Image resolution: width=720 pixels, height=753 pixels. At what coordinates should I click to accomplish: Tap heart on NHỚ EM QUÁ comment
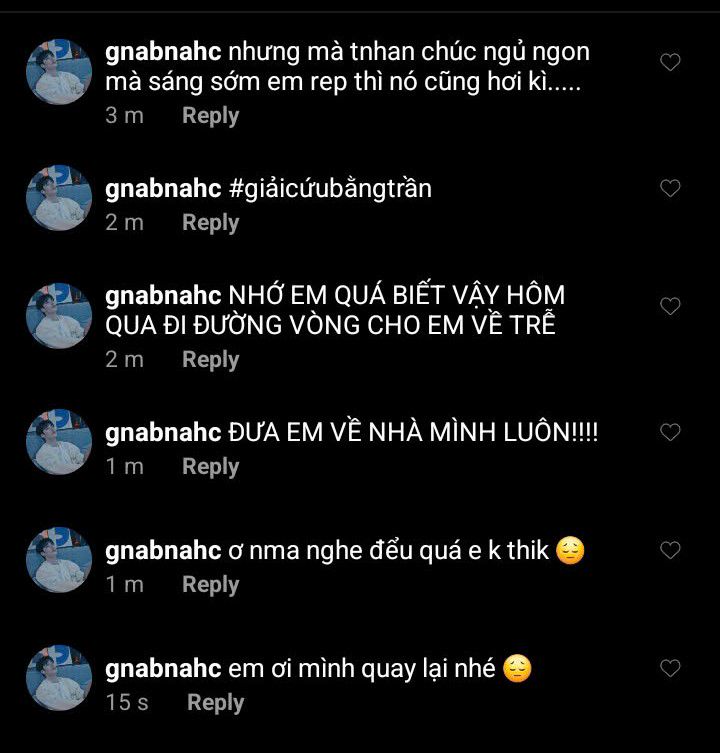pos(670,306)
